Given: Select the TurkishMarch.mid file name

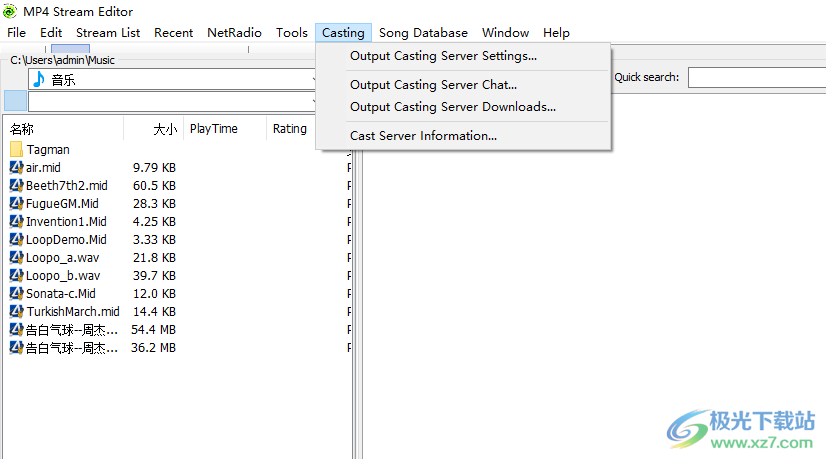Looking at the screenshot, I should pyautogui.click(x=73, y=311).
